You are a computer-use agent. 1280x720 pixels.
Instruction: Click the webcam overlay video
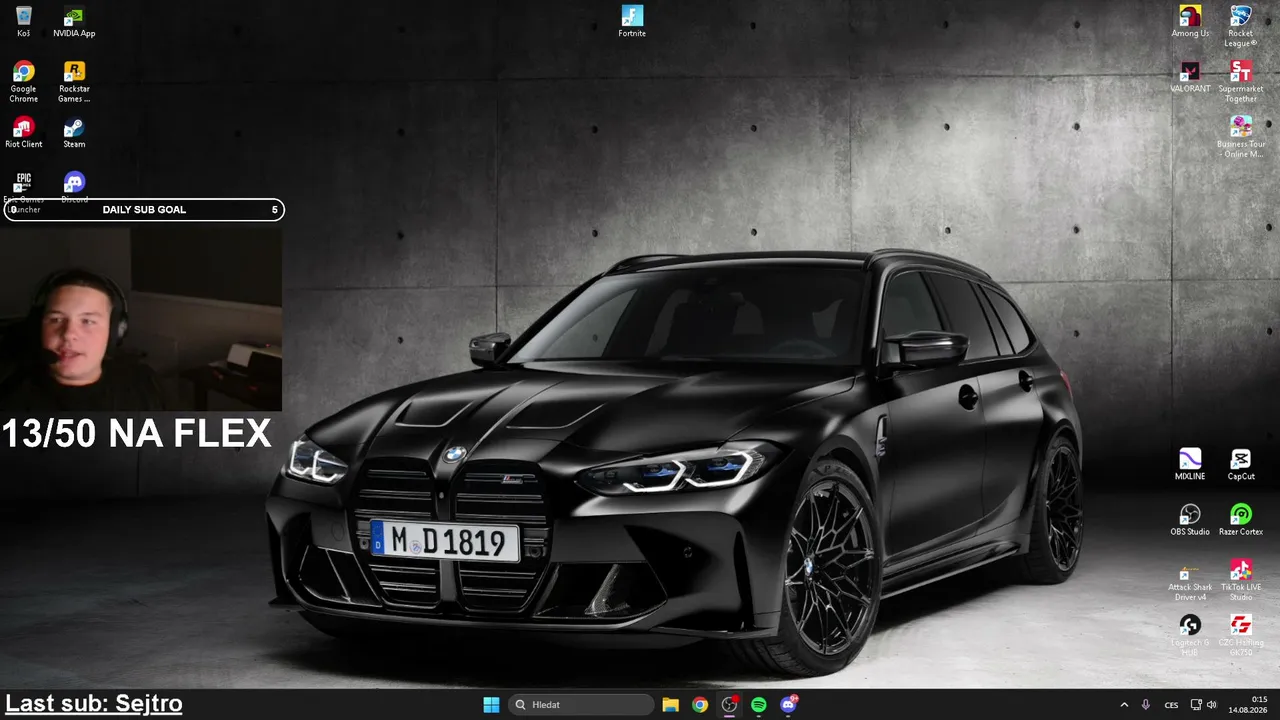(x=141, y=318)
